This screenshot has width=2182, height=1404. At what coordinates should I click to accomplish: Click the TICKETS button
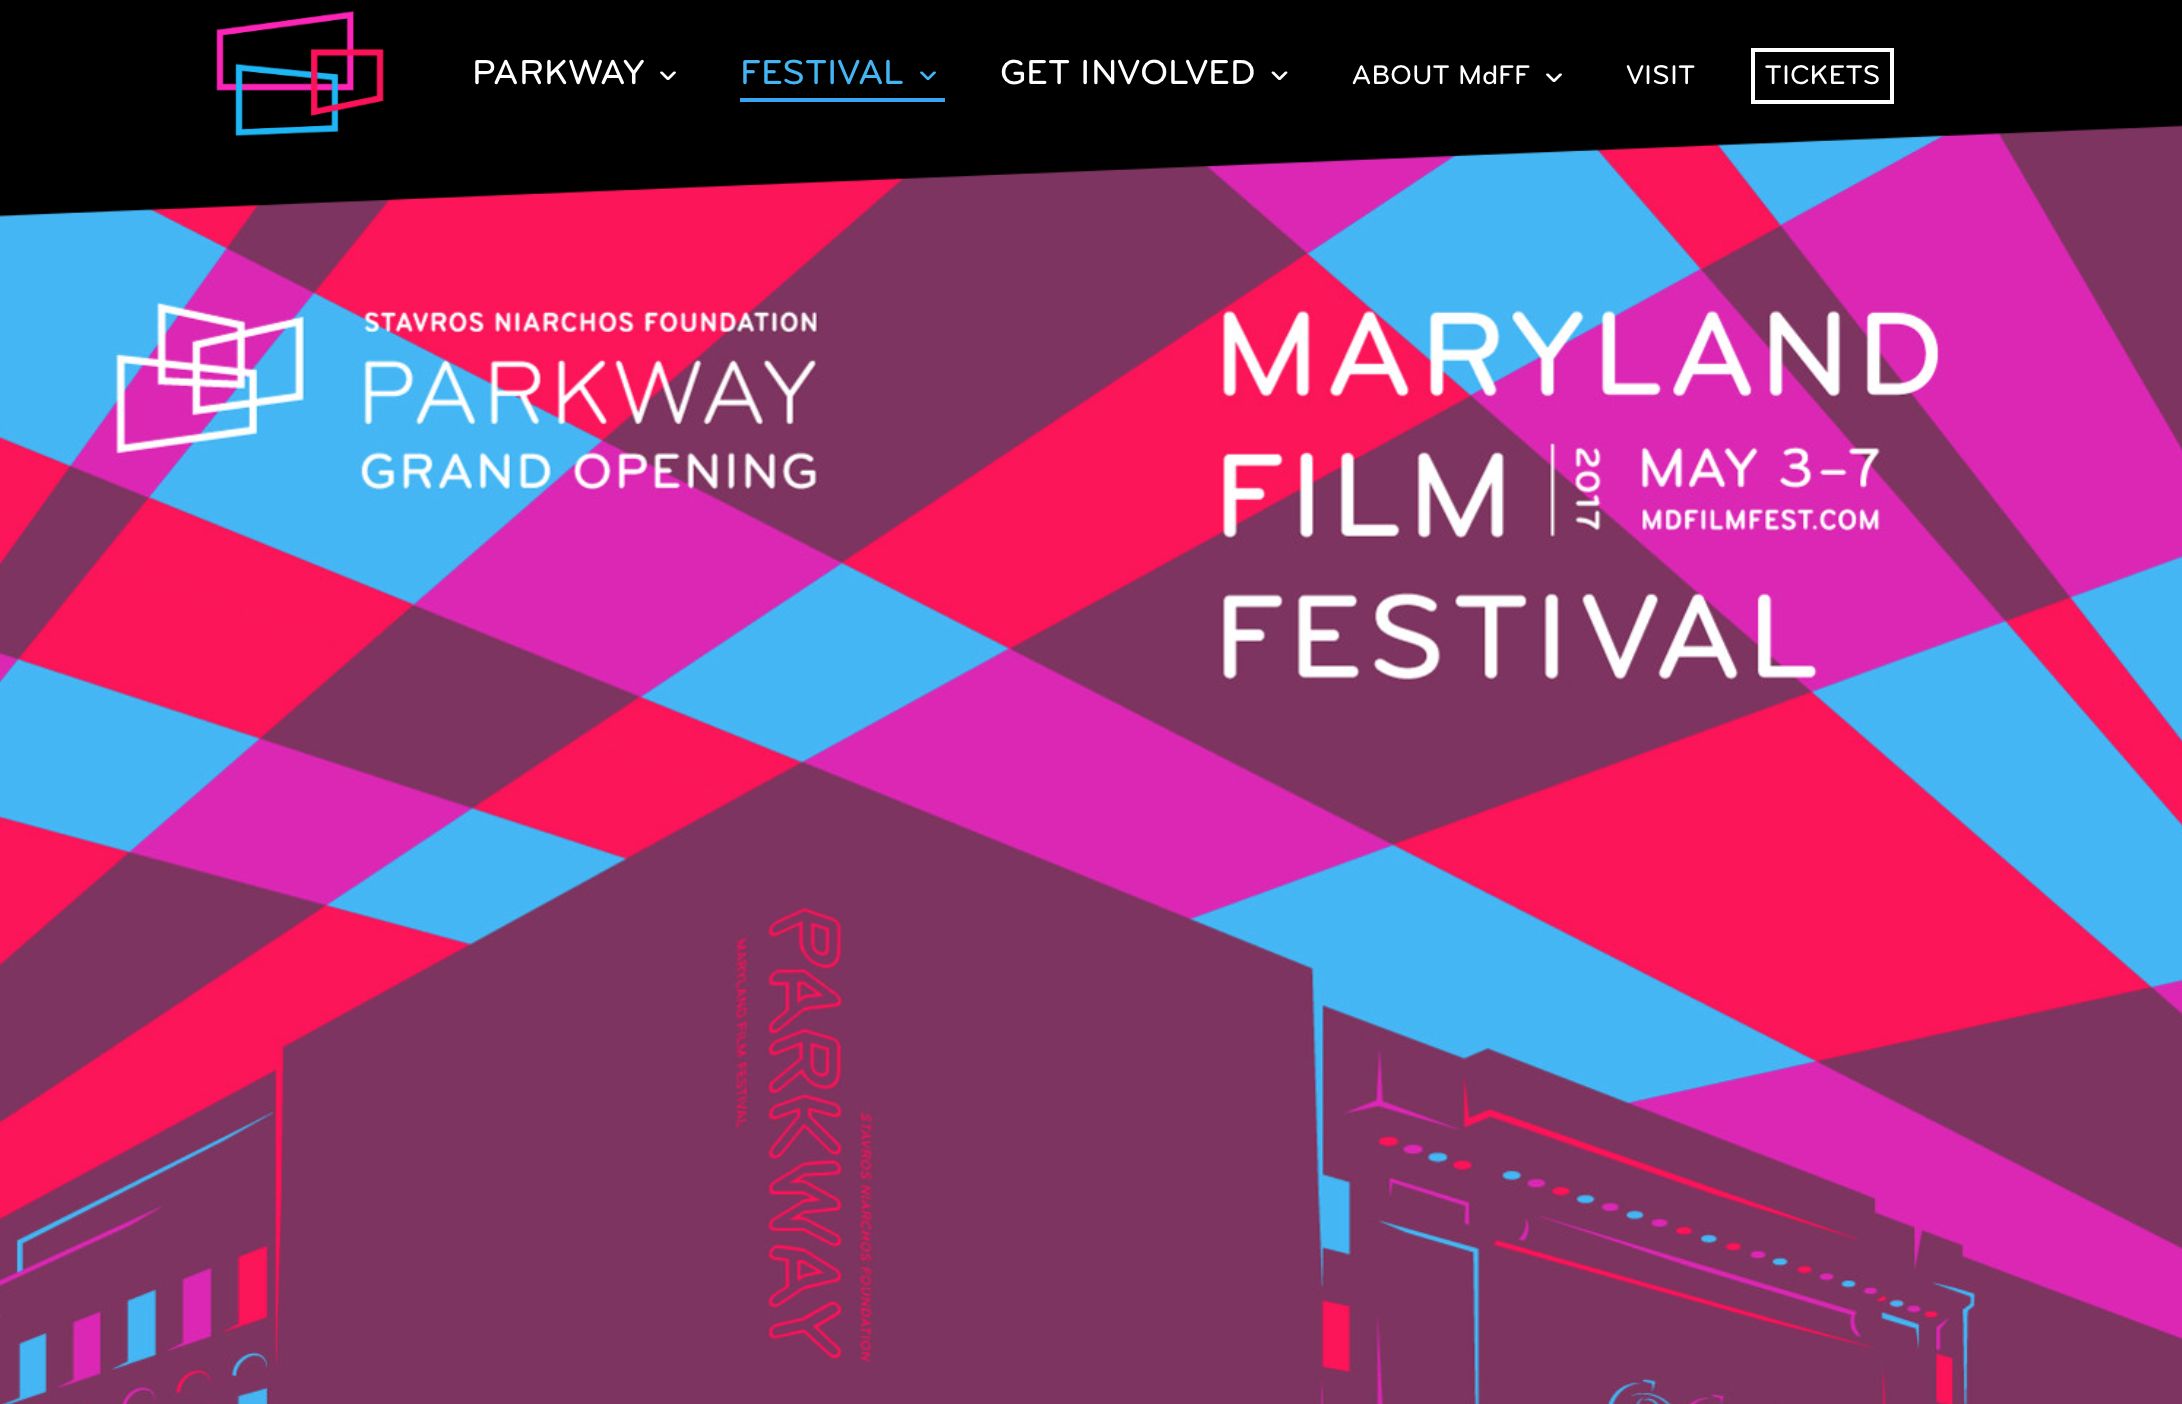click(x=1822, y=75)
